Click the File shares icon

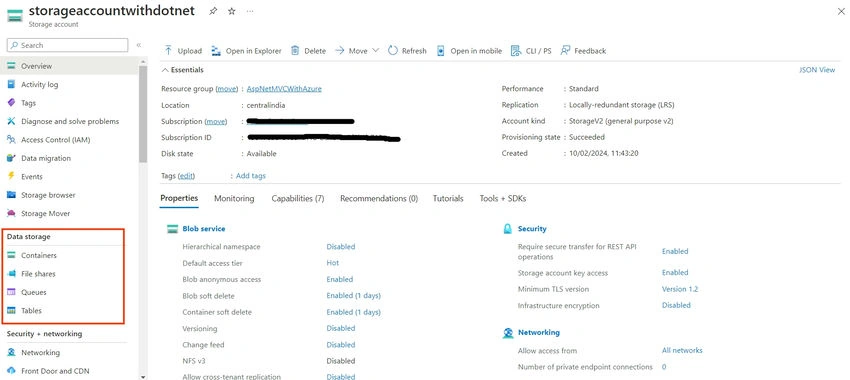[x=11, y=274]
